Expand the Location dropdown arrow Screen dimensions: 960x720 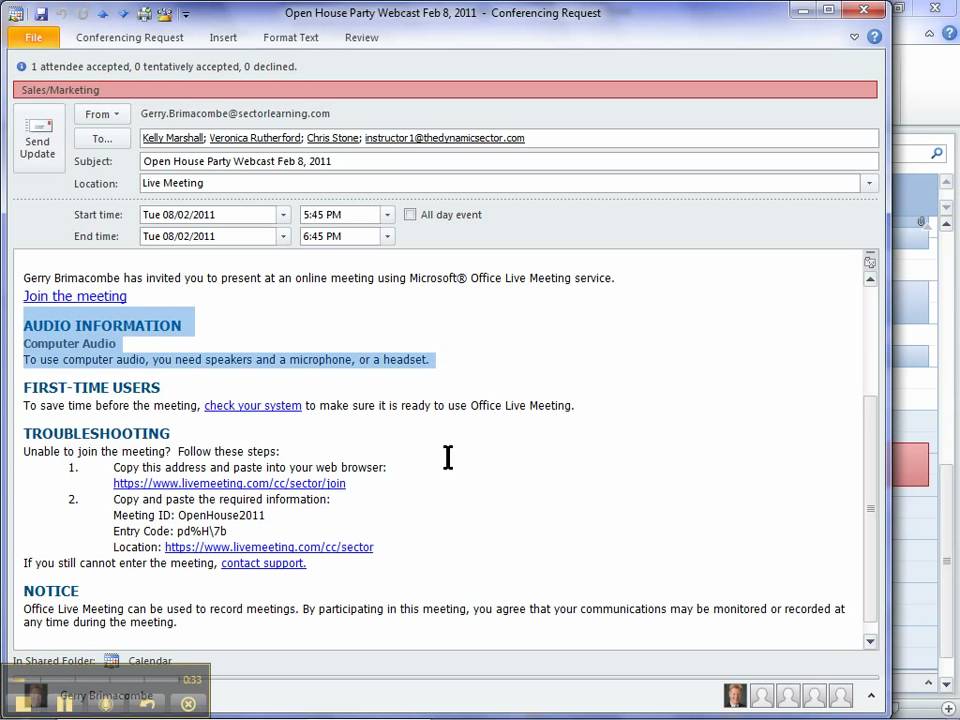869,183
